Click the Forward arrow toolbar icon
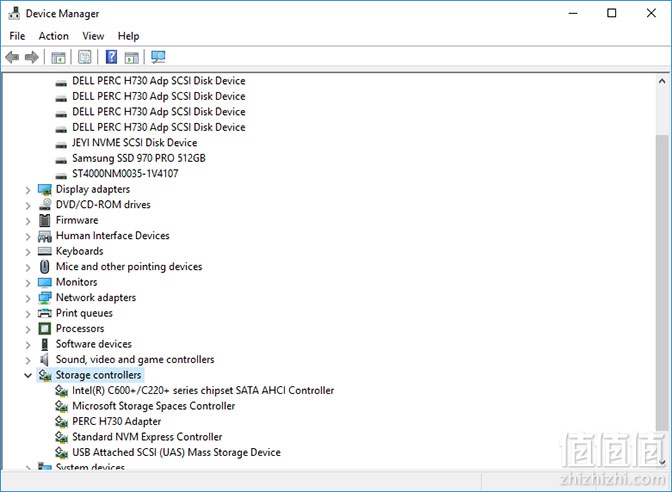 tap(32, 57)
